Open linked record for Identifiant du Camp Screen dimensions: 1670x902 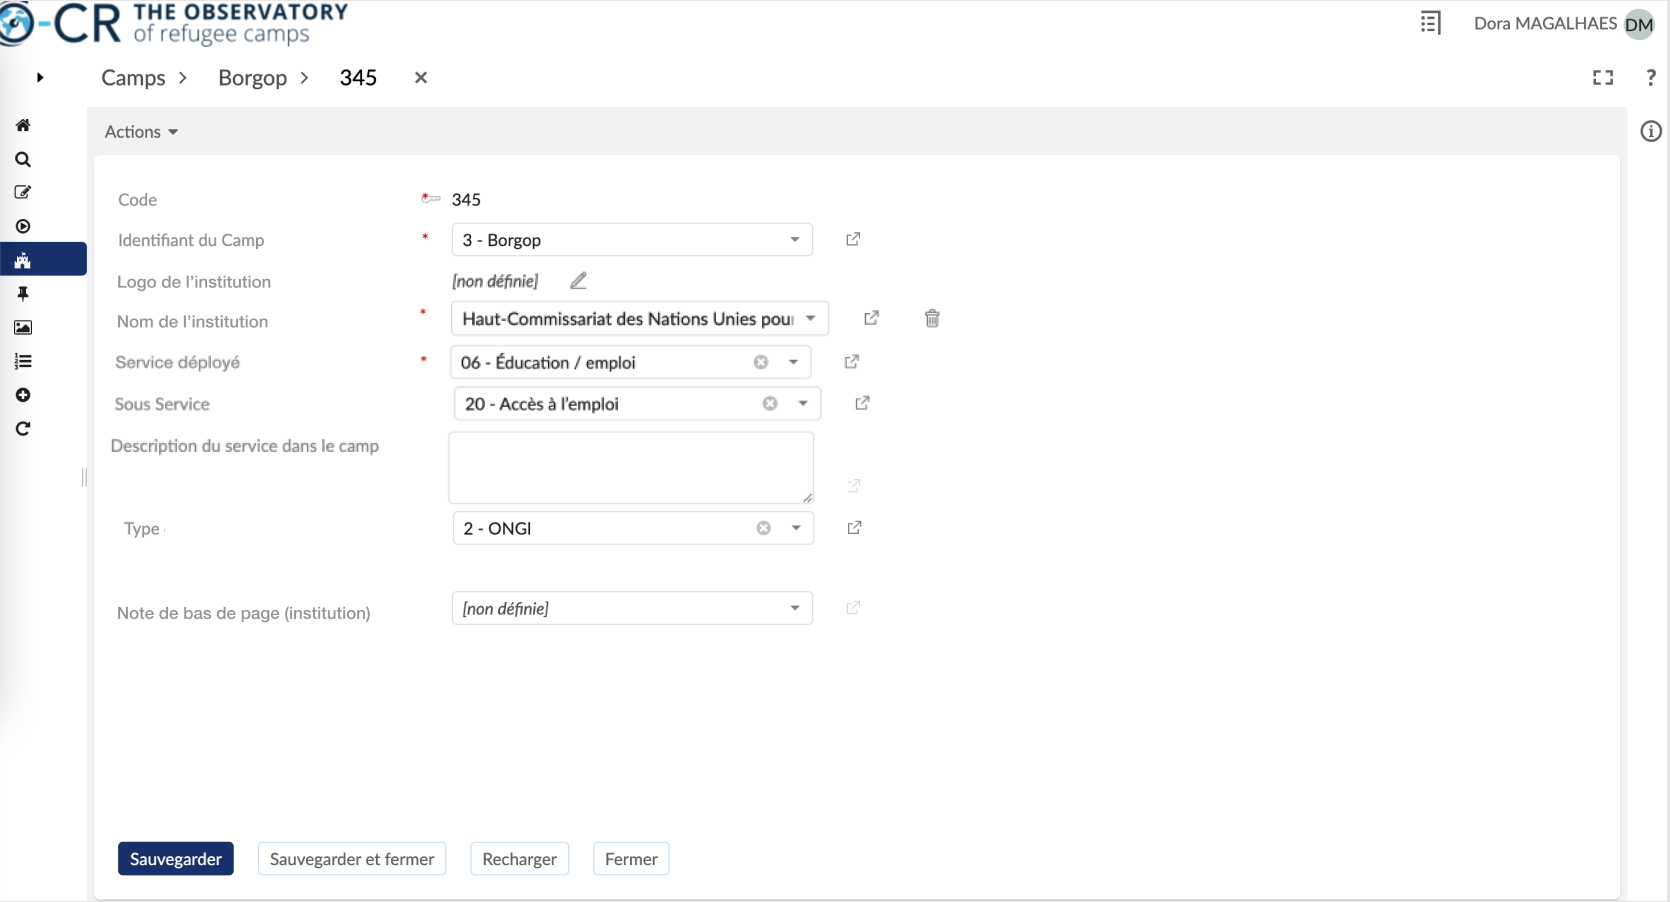click(853, 239)
